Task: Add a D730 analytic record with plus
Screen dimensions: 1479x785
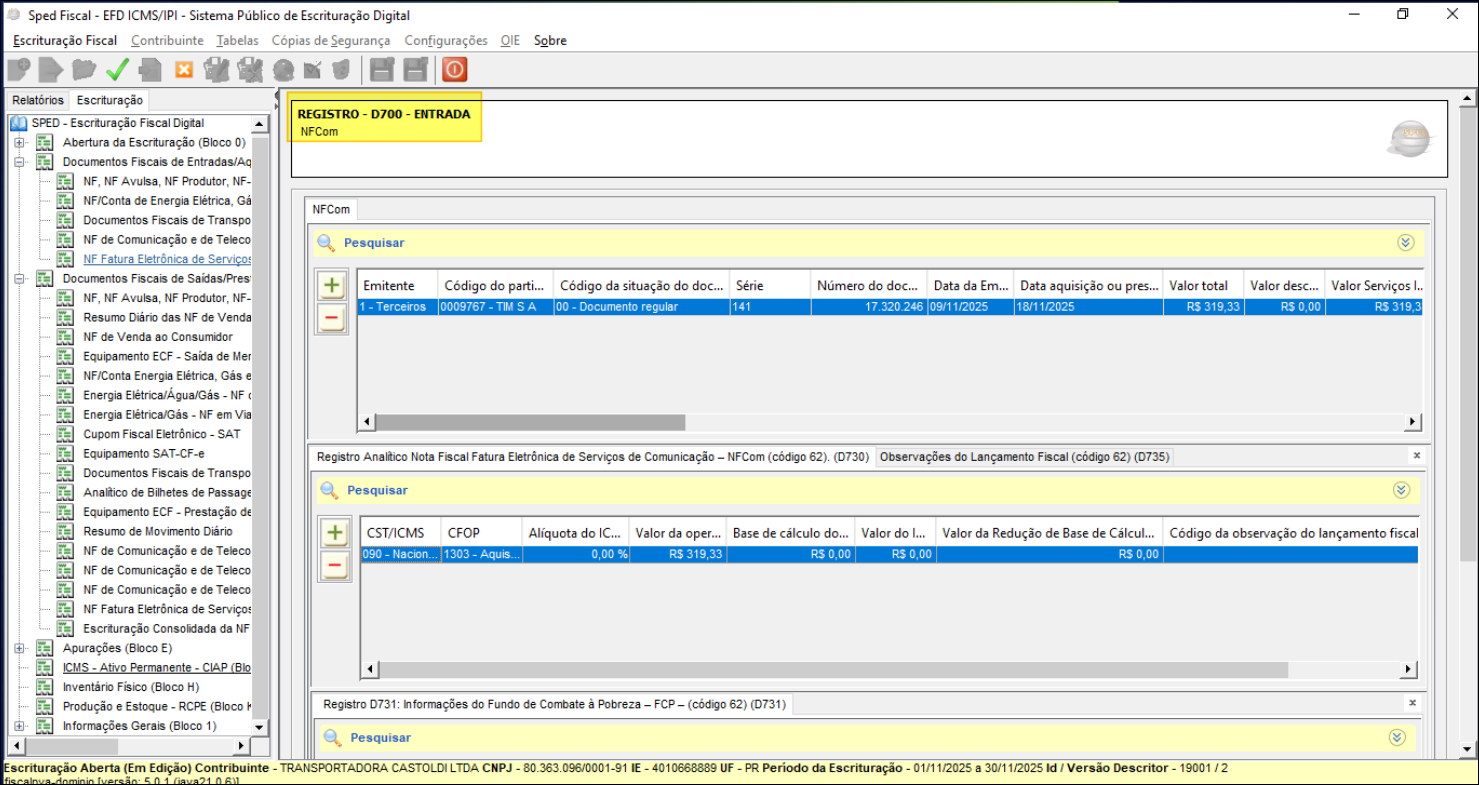Action: coord(335,533)
